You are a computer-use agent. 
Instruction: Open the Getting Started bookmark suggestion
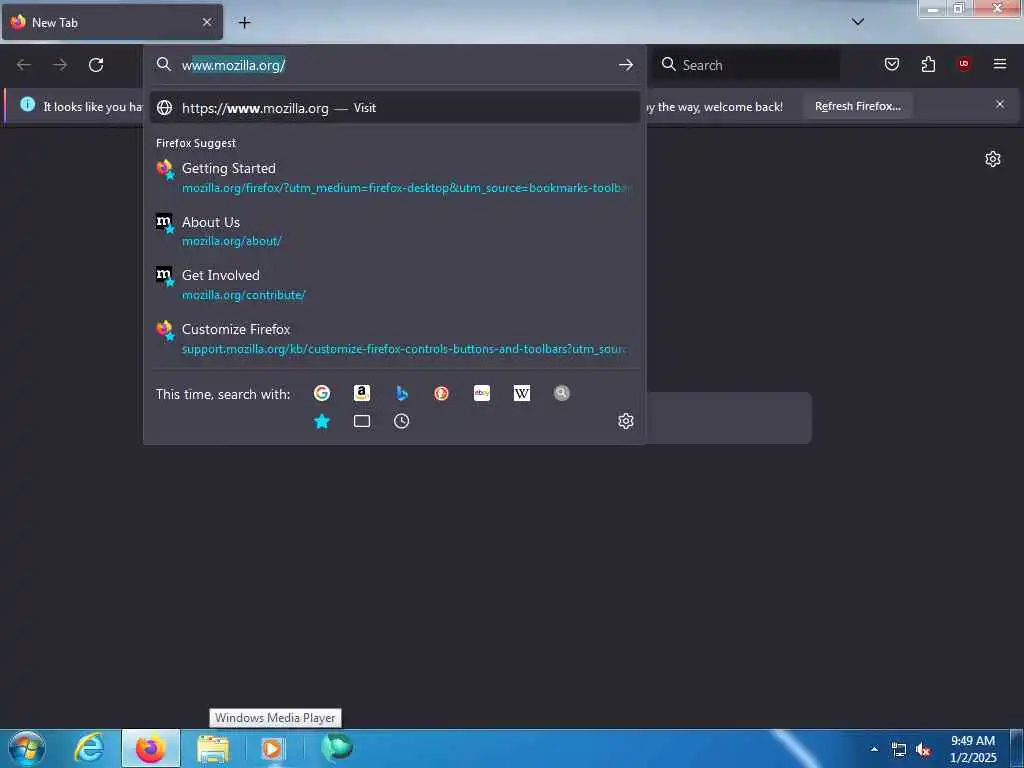(394, 178)
